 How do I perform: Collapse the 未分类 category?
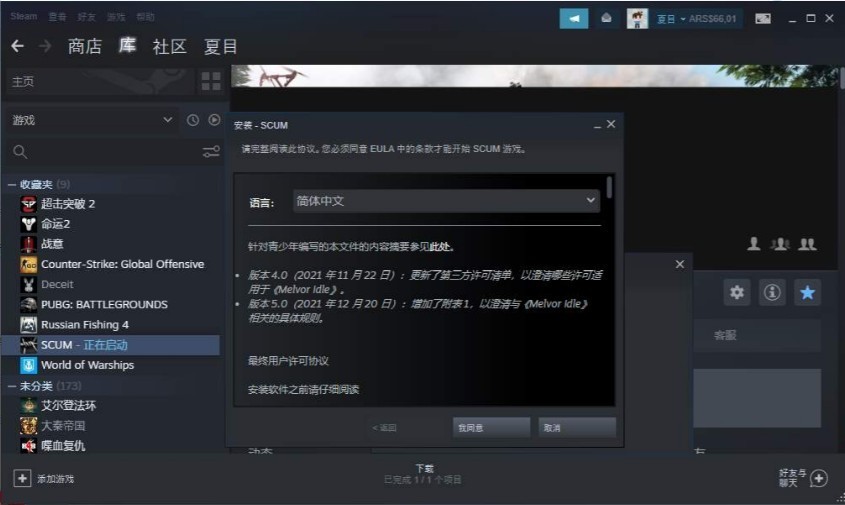(12, 385)
